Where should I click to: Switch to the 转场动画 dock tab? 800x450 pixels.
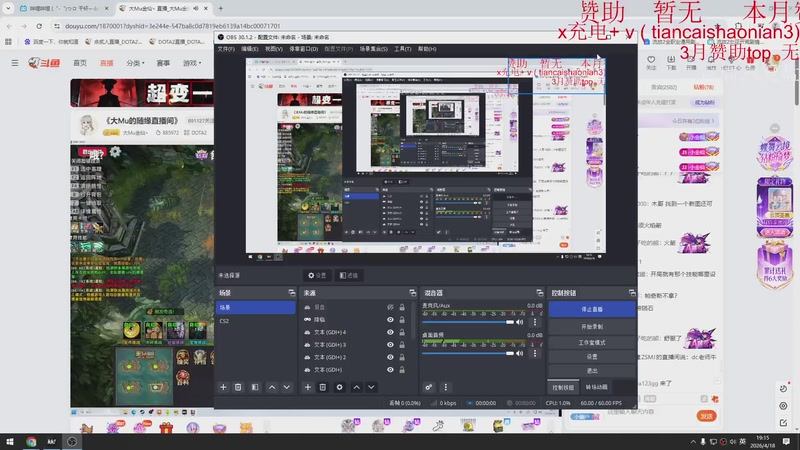(596, 387)
